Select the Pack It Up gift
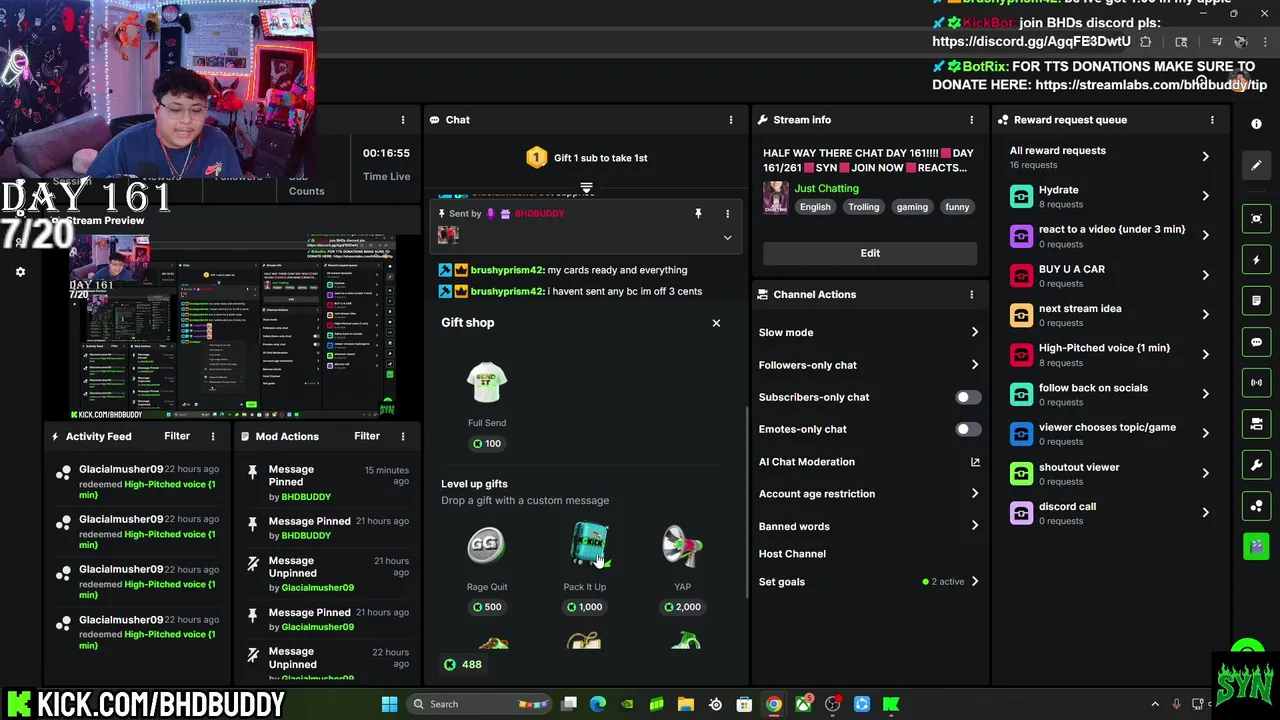Image resolution: width=1280 pixels, height=720 pixels. point(585,570)
